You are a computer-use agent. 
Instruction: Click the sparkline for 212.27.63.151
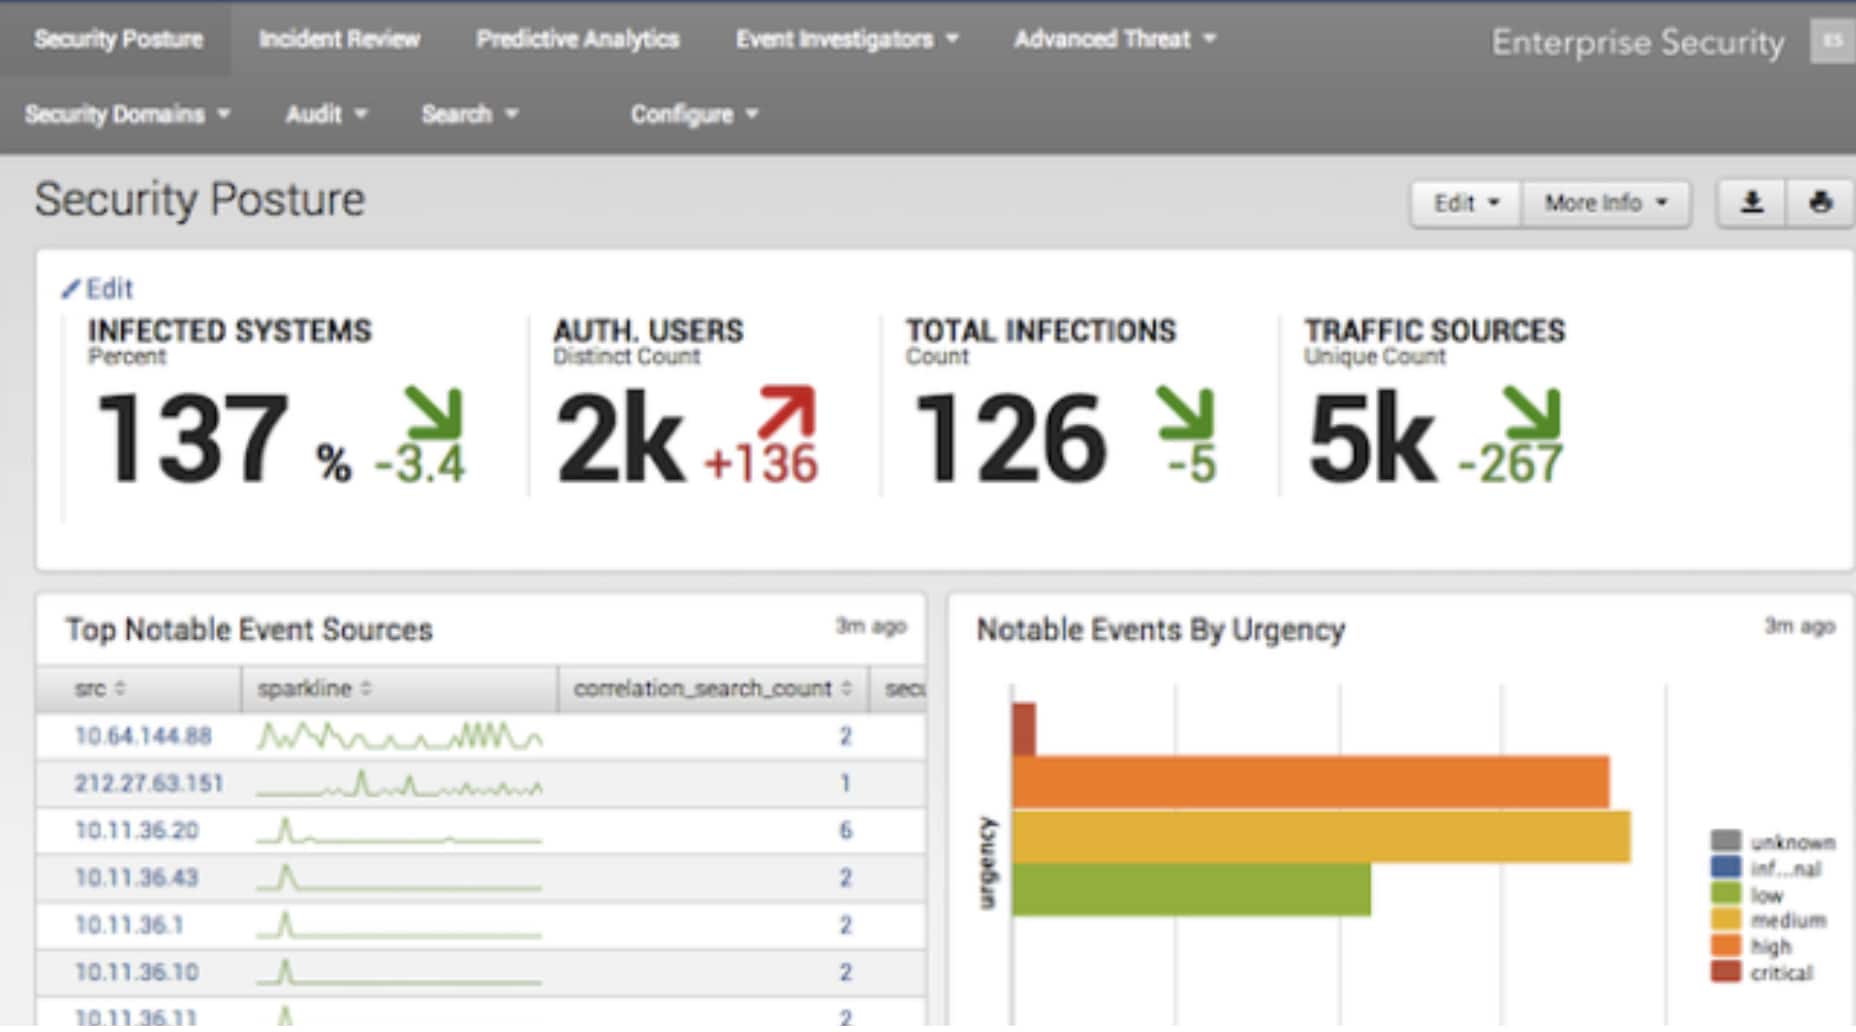click(400, 784)
